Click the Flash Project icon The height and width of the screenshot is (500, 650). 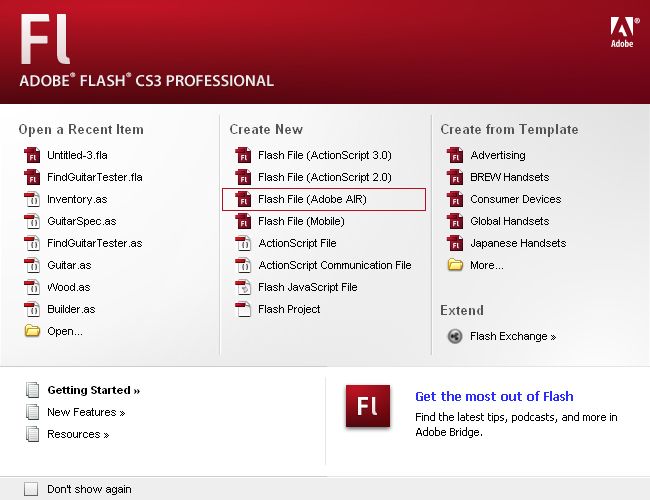(243, 309)
